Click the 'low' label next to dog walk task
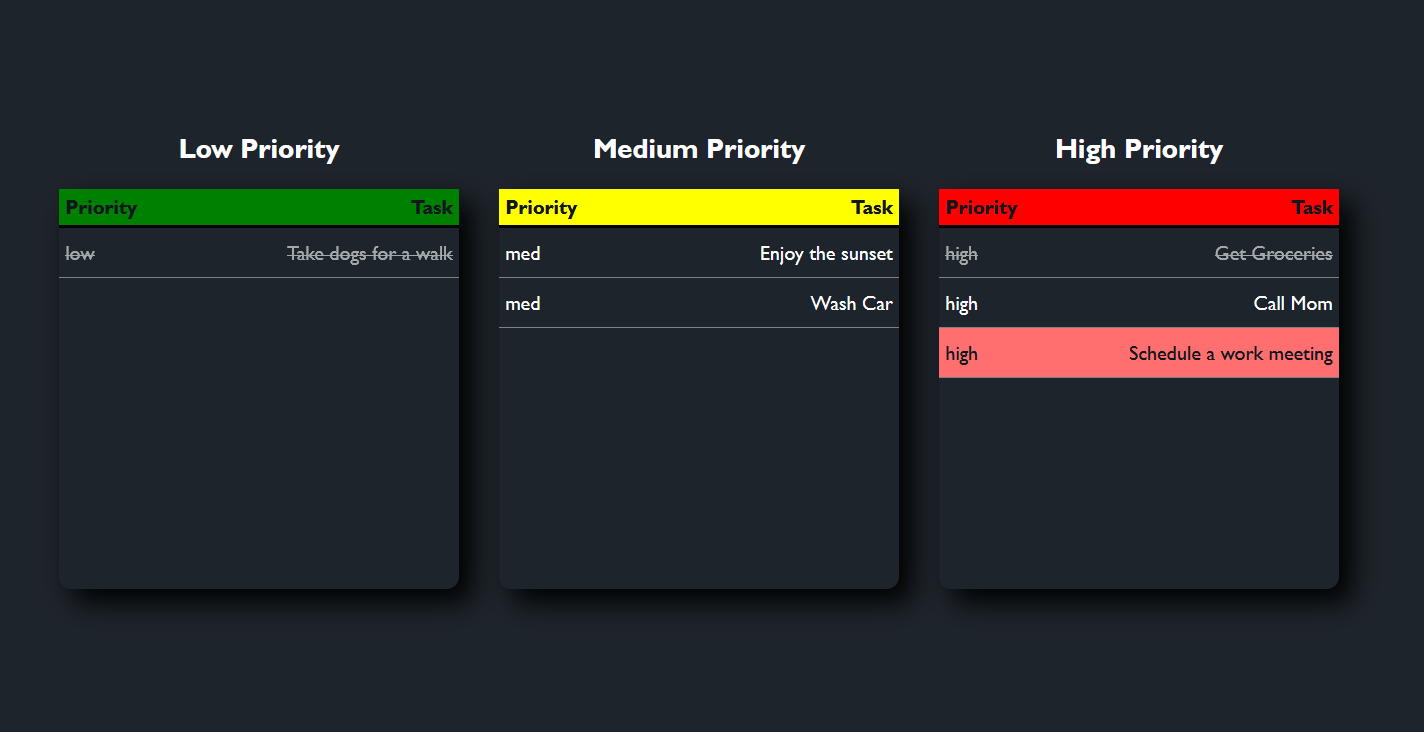Screen dimensions: 1424x732 pos(79,253)
